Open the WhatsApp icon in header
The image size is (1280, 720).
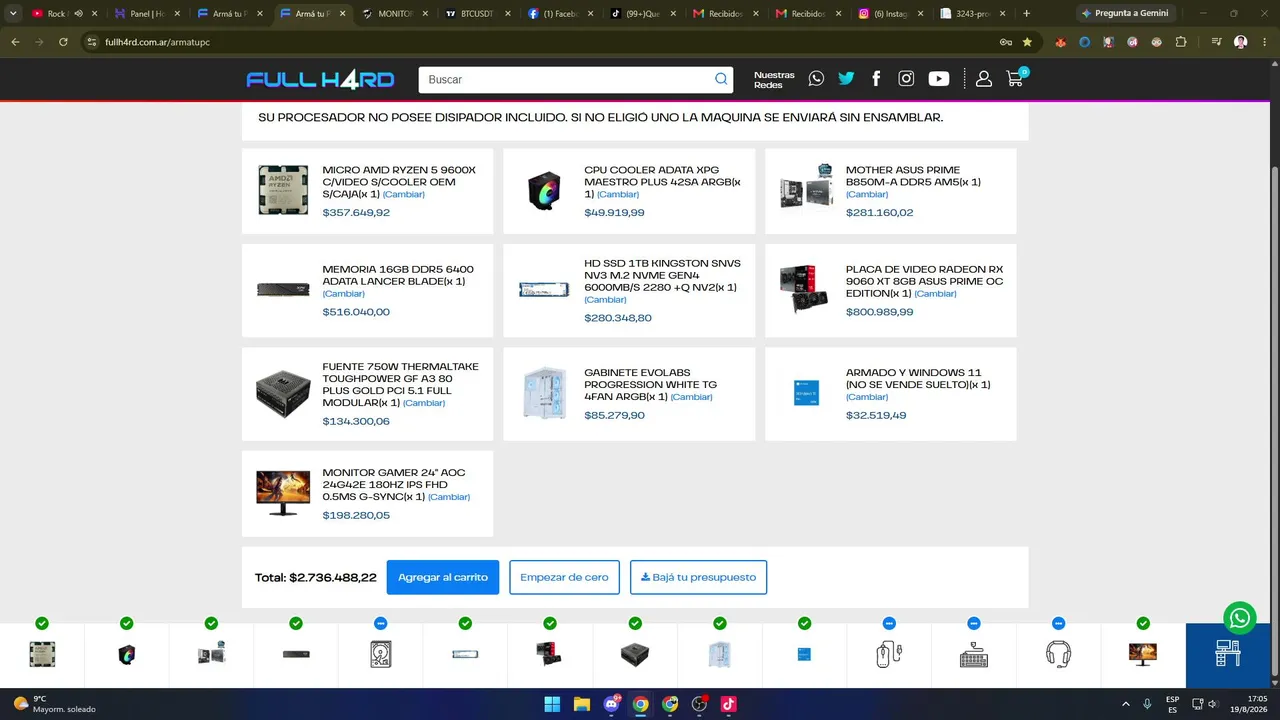(816, 79)
